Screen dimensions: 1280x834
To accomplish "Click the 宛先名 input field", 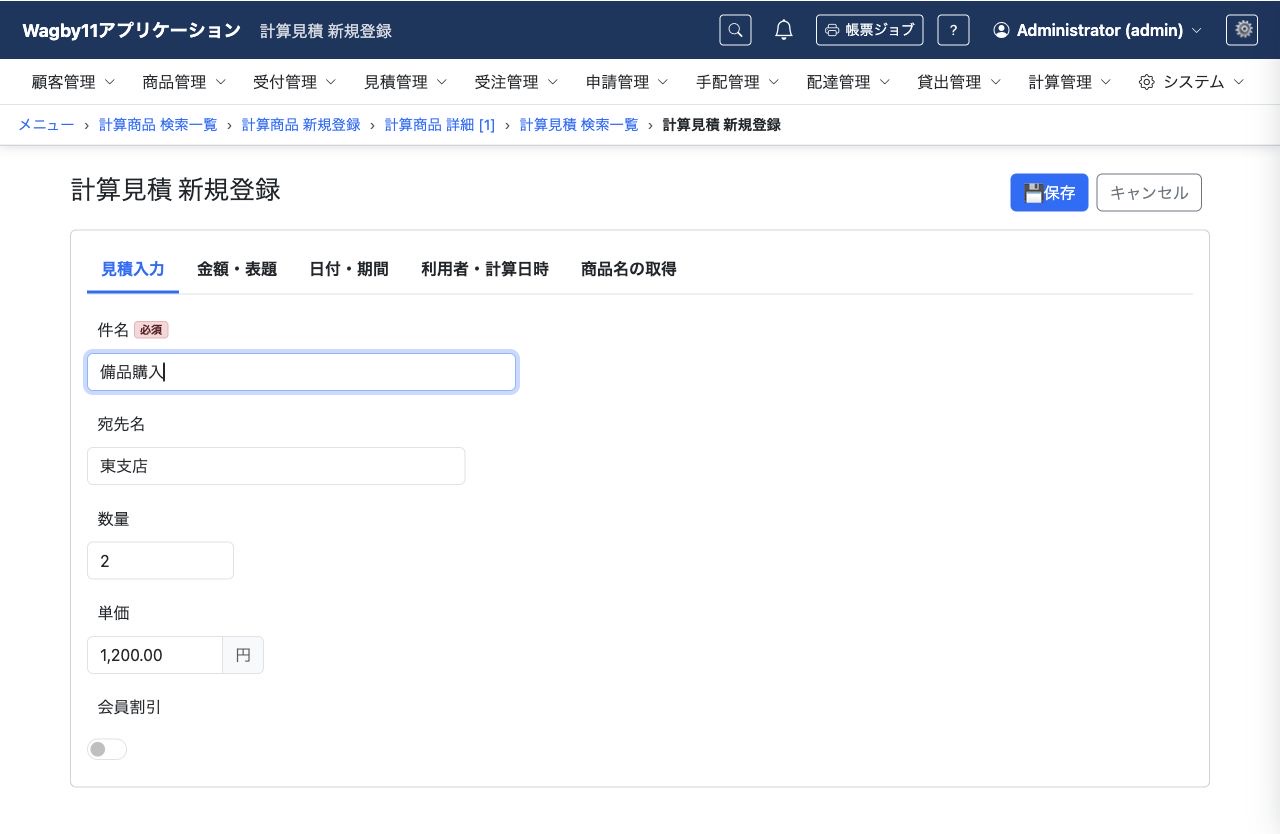I will [276, 466].
